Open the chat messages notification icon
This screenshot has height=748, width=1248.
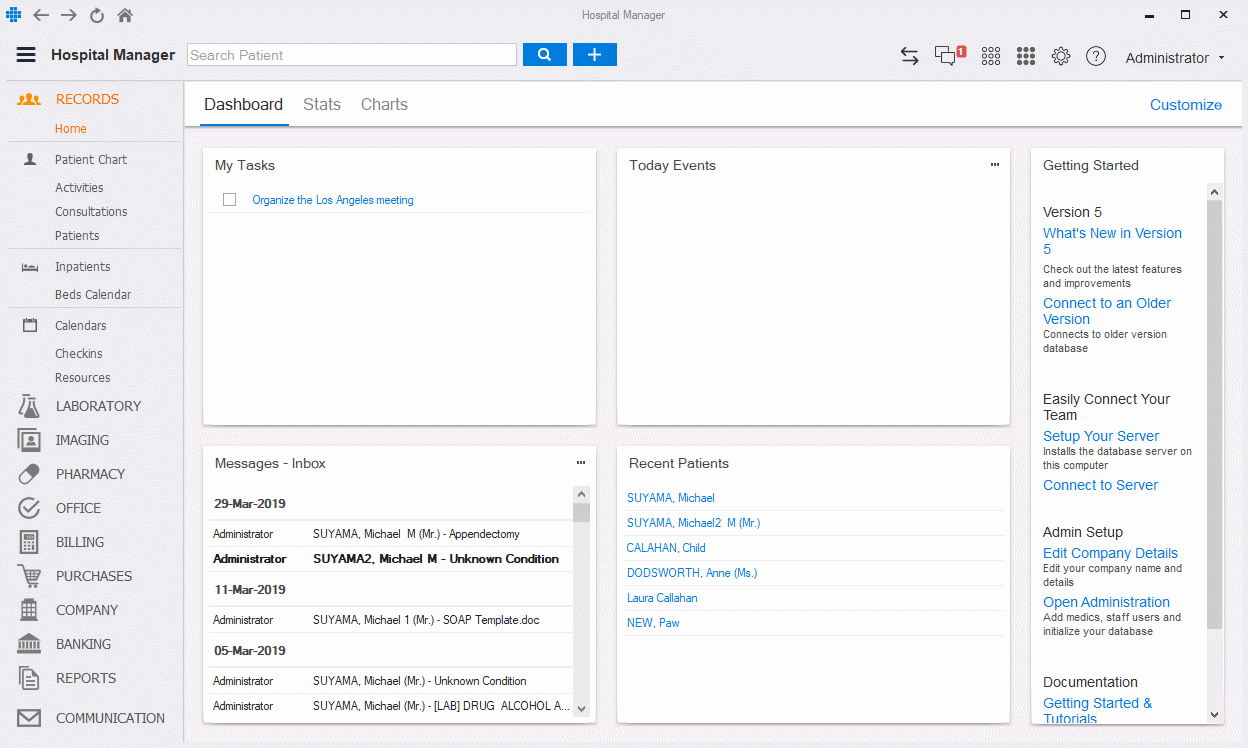946,56
